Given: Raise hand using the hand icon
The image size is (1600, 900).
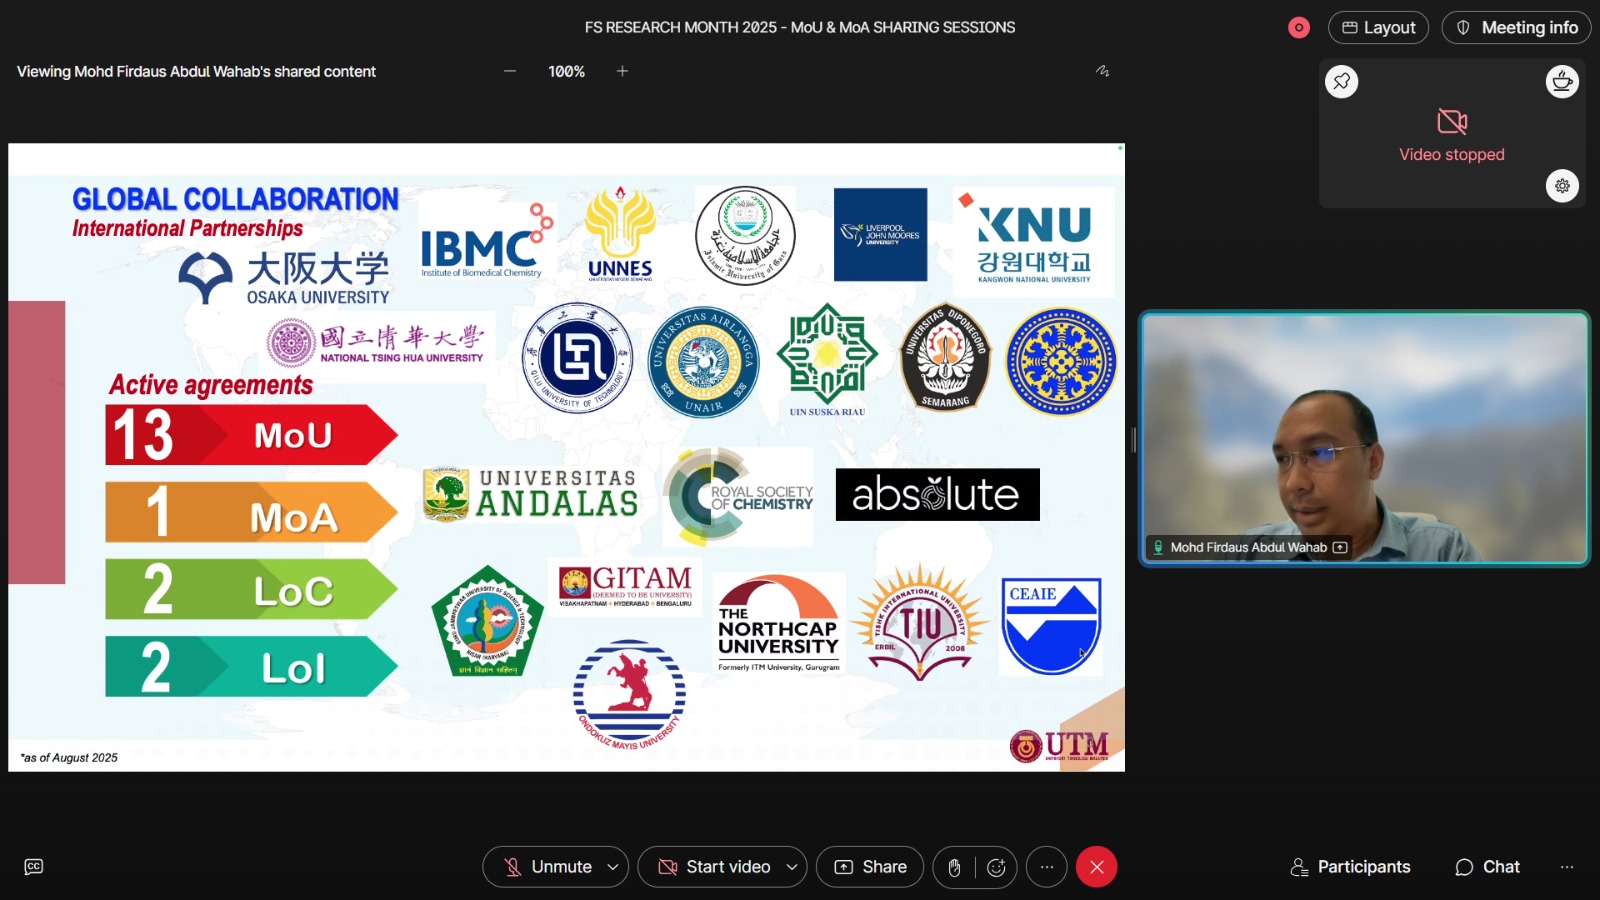Looking at the screenshot, I should [x=954, y=867].
